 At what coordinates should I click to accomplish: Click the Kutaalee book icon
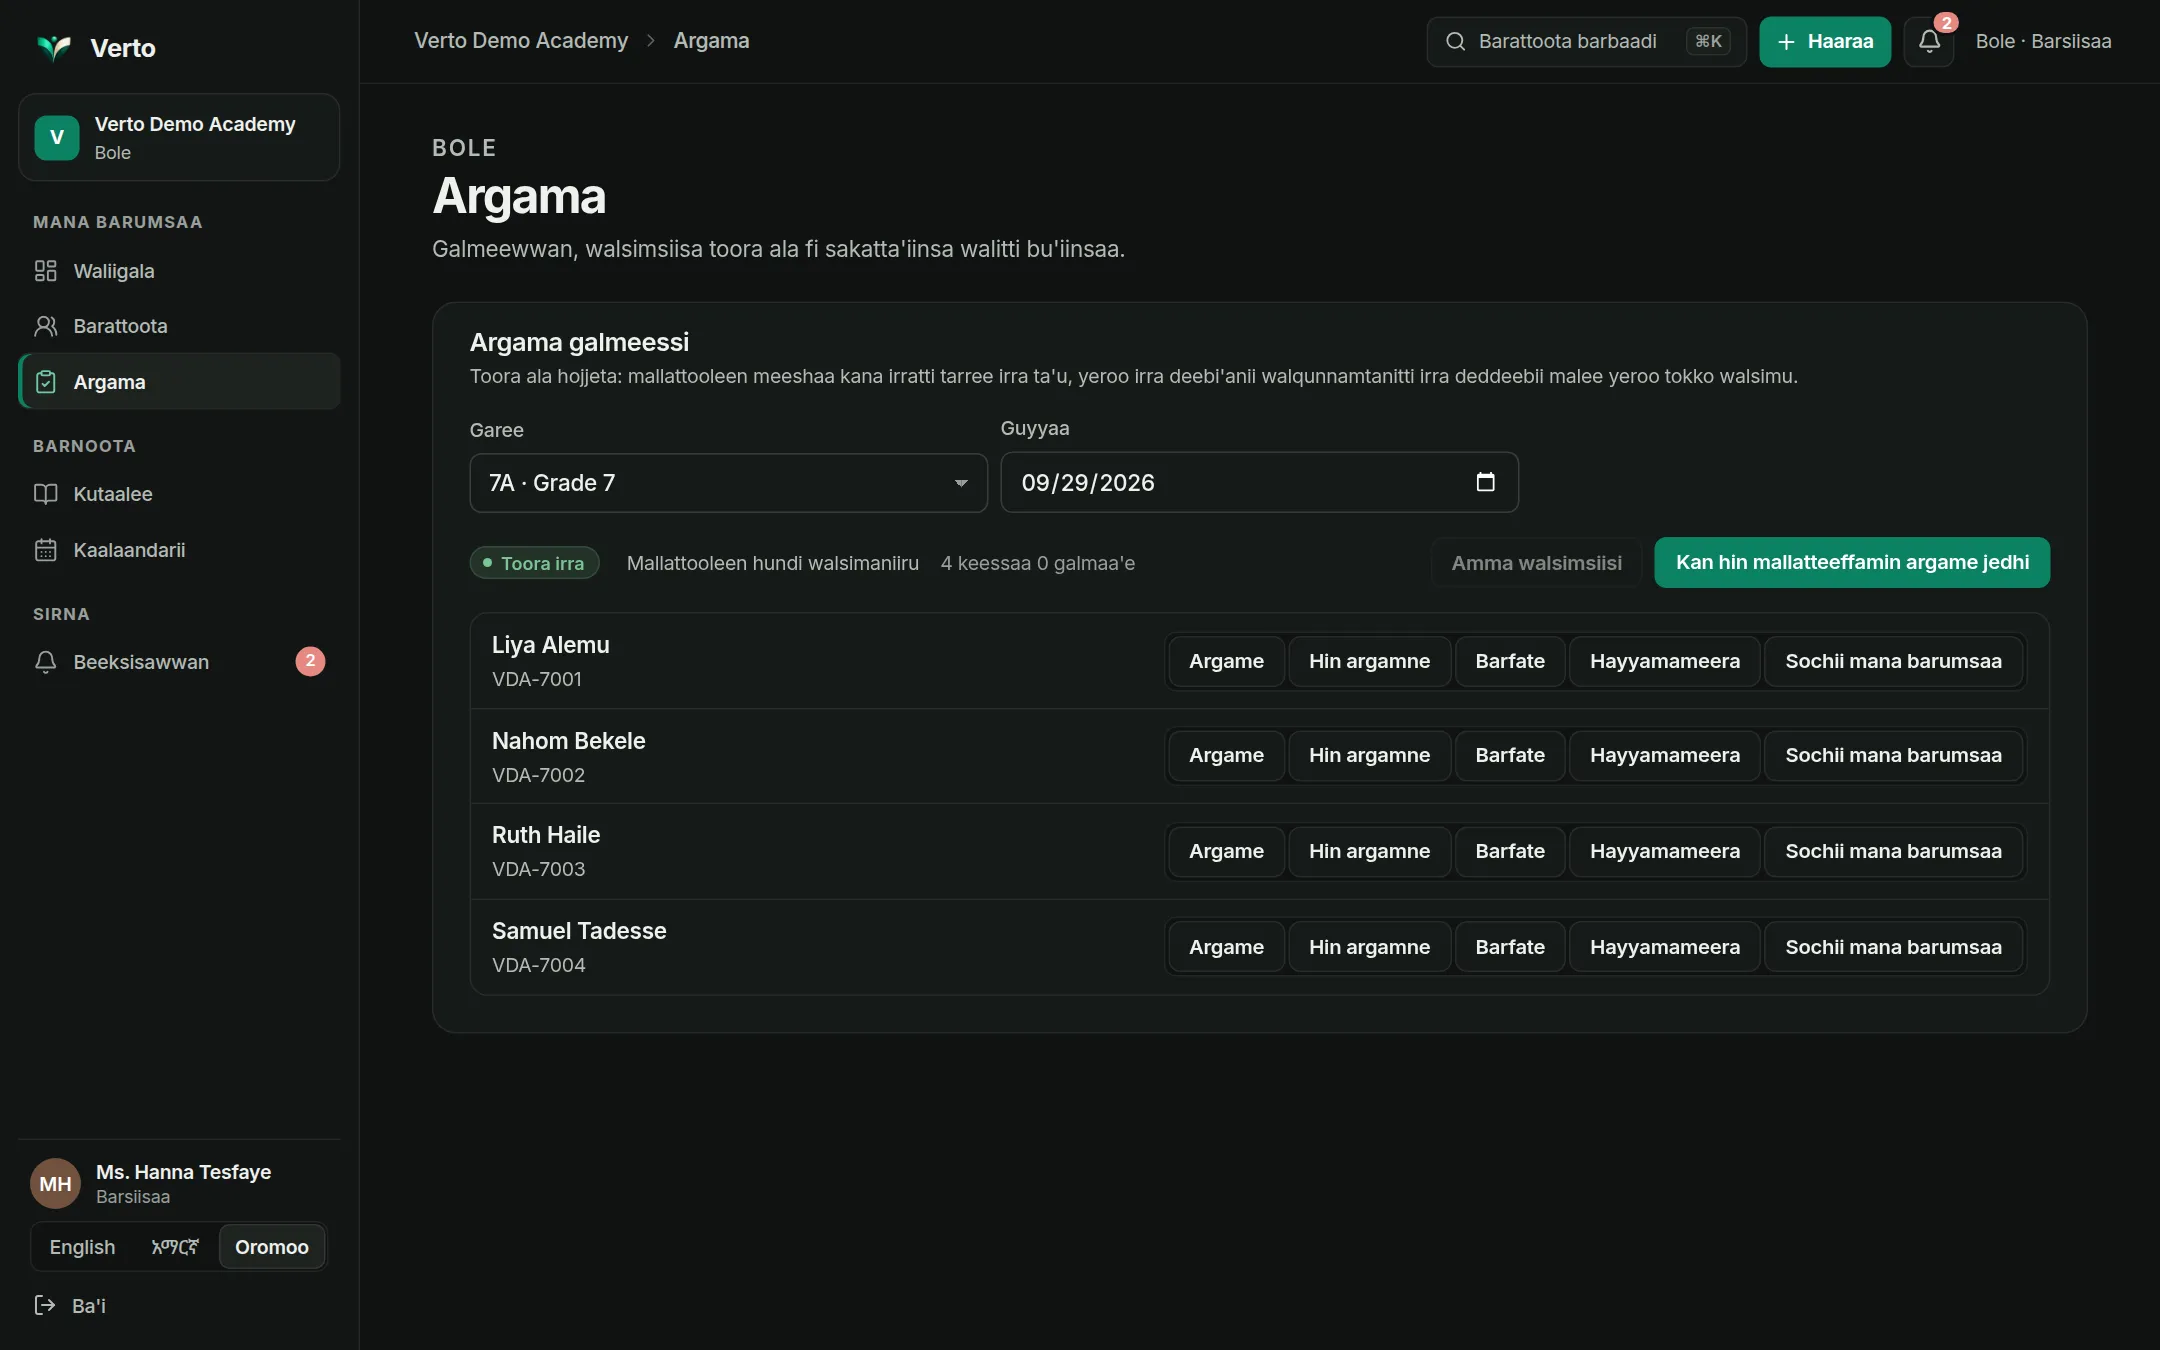46,494
